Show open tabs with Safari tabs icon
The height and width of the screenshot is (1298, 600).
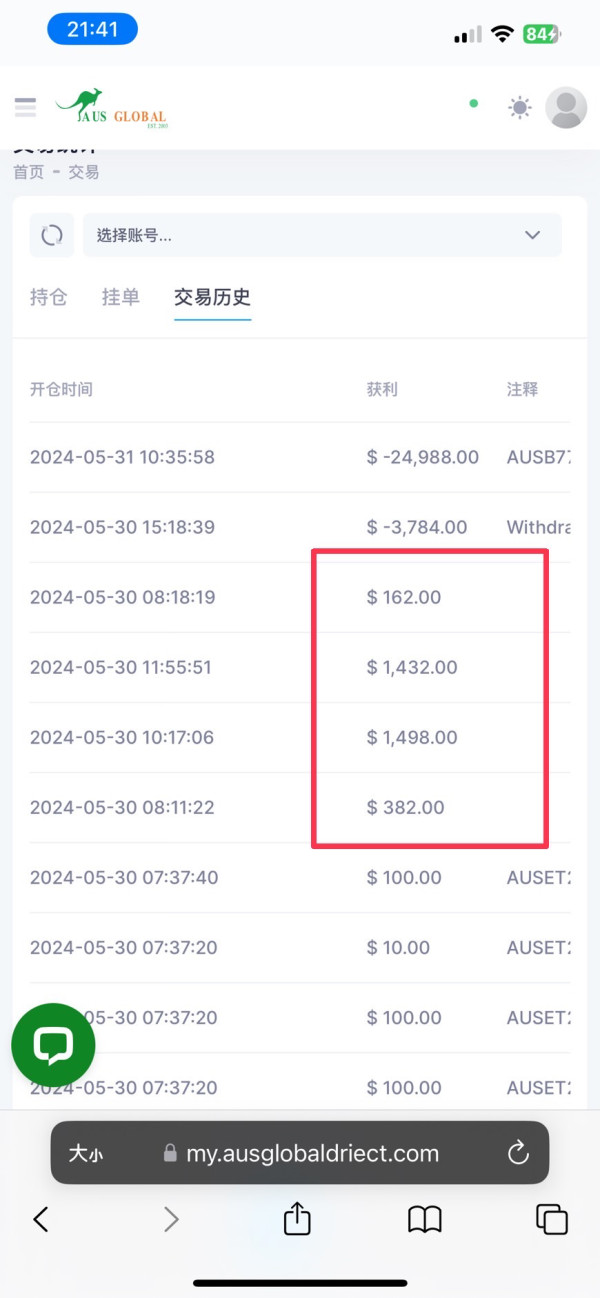click(552, 1219)
